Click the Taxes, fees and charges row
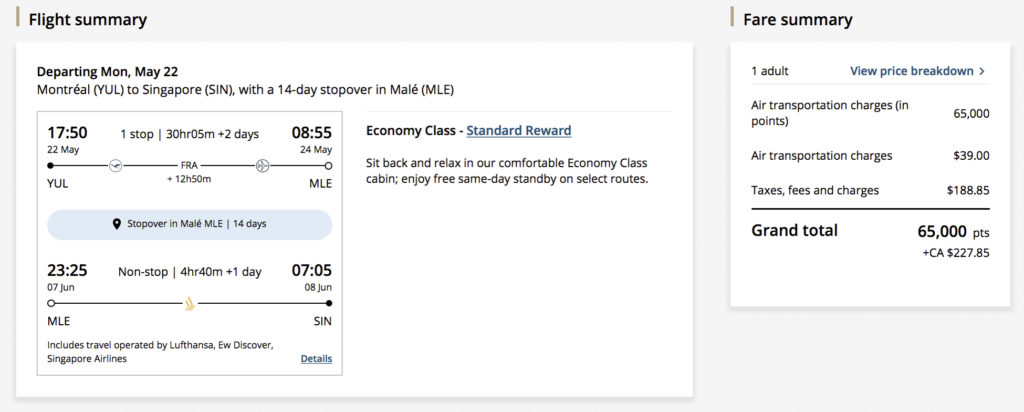Screen dimensions: 1024x412 coord(815,190)
